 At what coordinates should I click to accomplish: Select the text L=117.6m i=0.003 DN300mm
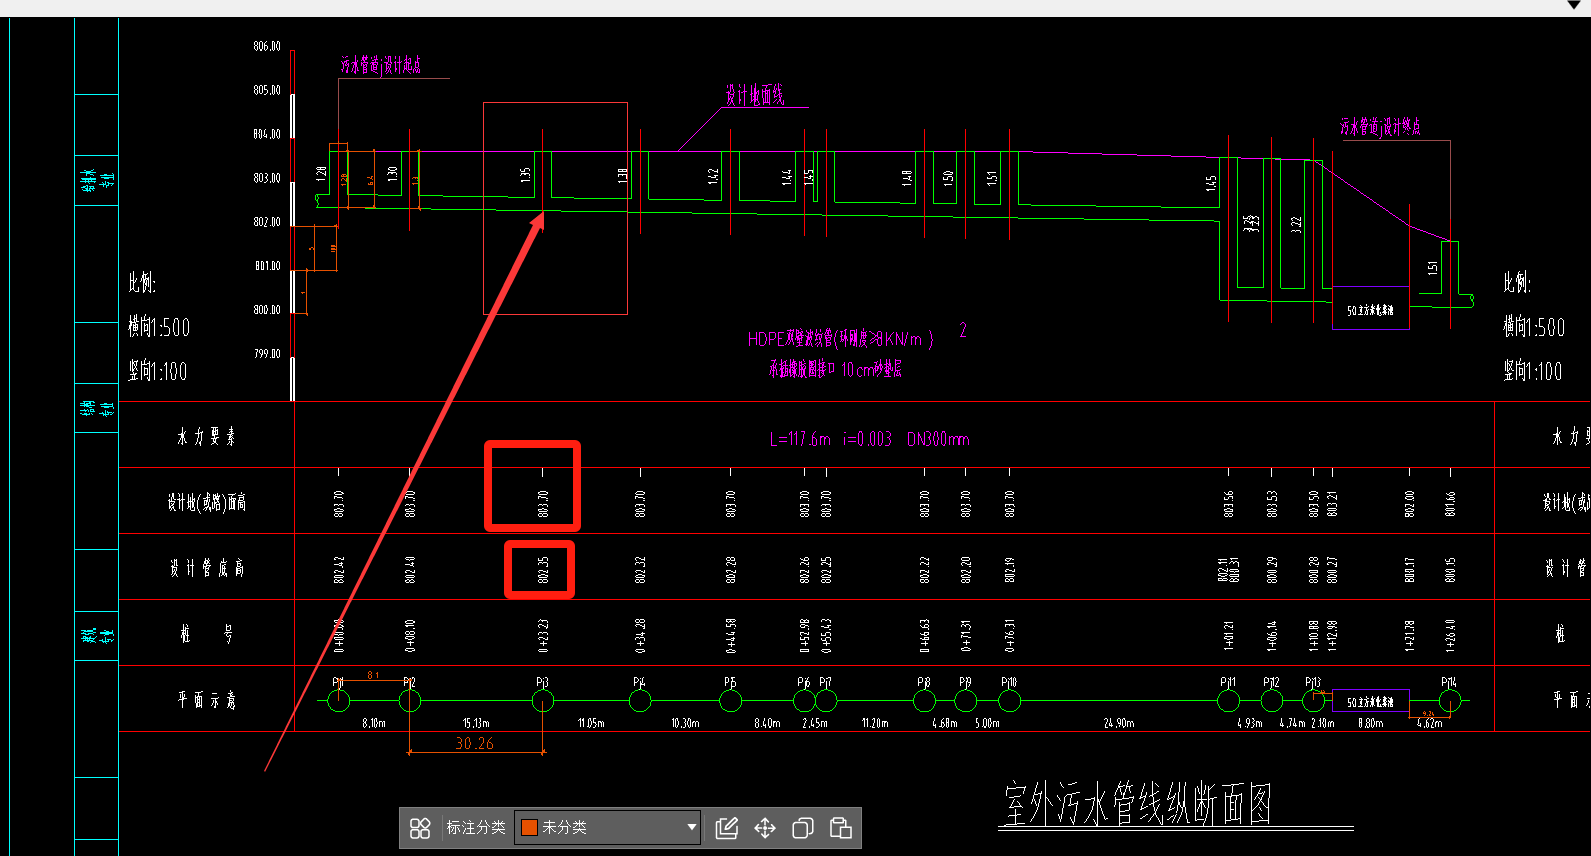[870, 439]
